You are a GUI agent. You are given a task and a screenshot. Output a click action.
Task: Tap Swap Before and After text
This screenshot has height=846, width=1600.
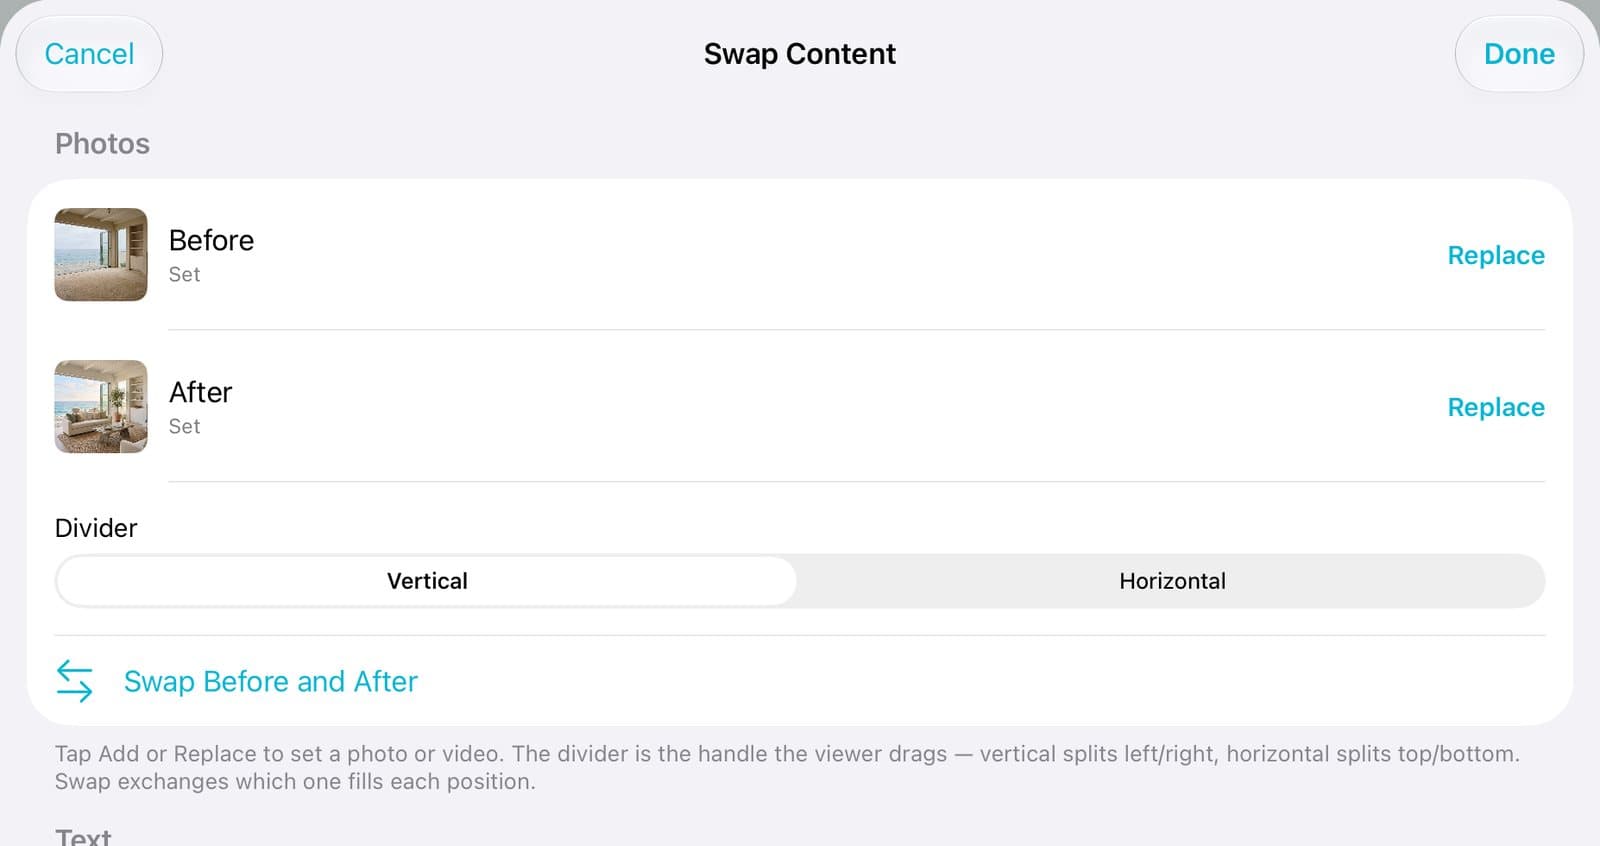point(271,681)
